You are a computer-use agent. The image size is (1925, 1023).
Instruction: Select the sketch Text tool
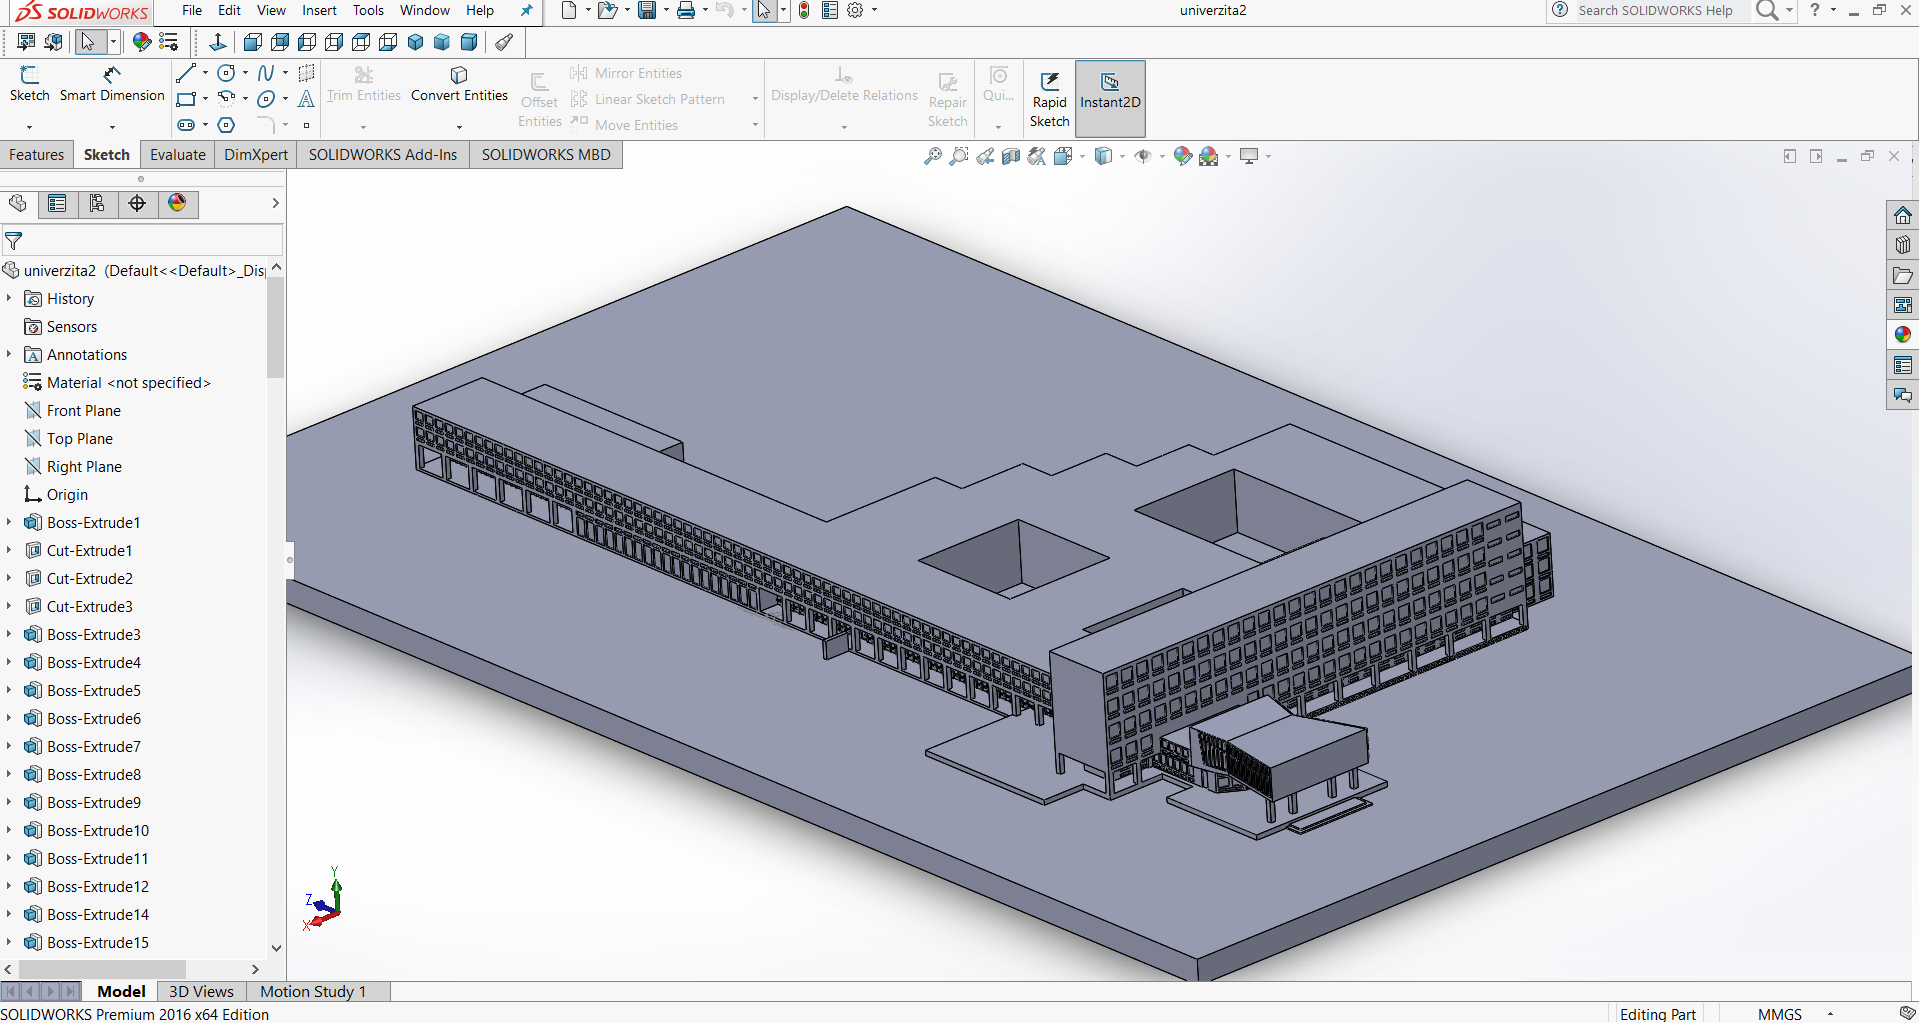[306, 99]
